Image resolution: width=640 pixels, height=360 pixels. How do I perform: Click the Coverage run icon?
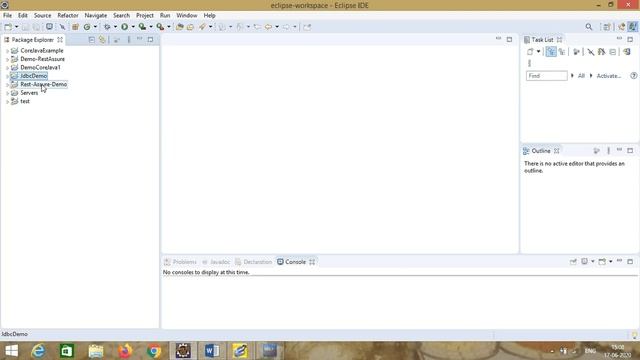[142, 27]
